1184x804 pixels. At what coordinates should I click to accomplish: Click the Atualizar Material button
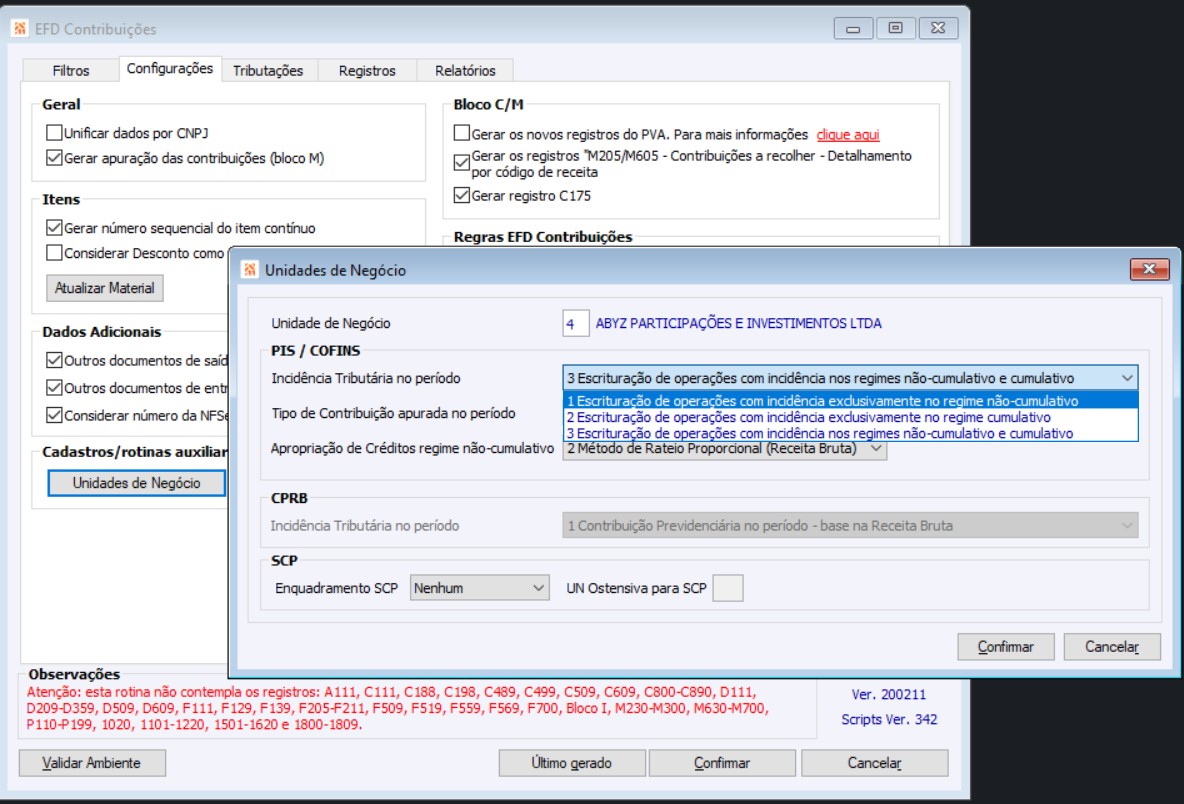(105, 288)
